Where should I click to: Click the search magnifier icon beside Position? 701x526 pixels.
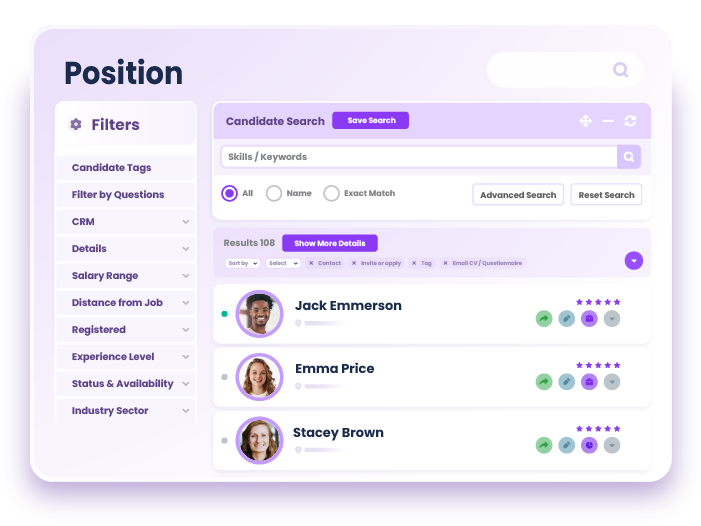621,70
